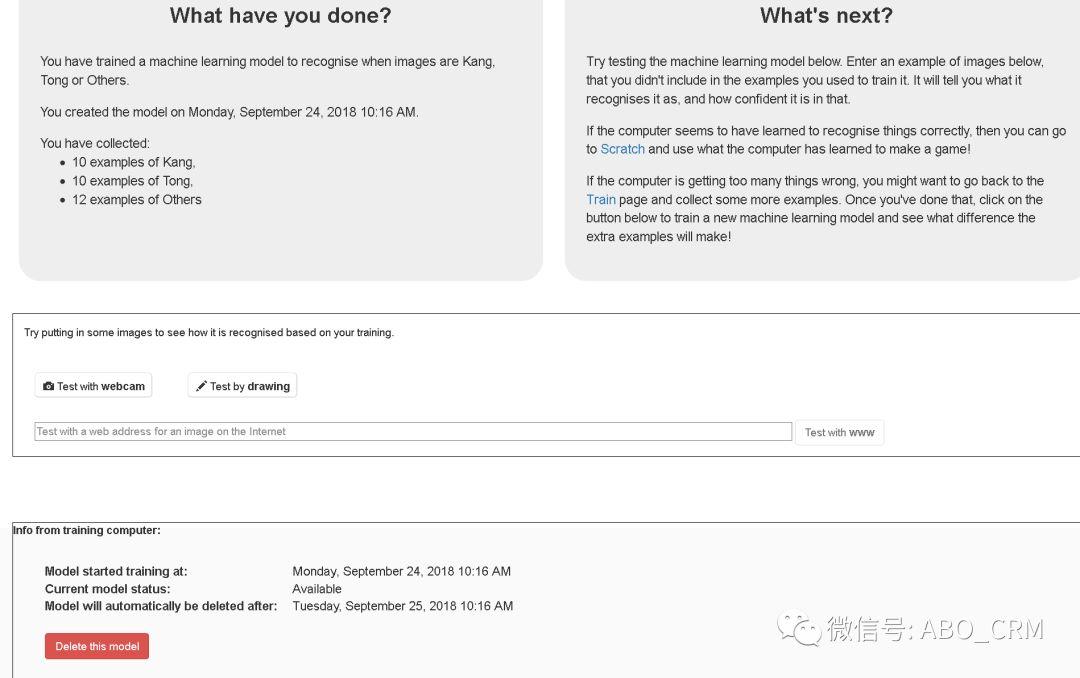Select the 10 examples of Tong item
This screenshot has width=1080, height=678.
point(132,181)
